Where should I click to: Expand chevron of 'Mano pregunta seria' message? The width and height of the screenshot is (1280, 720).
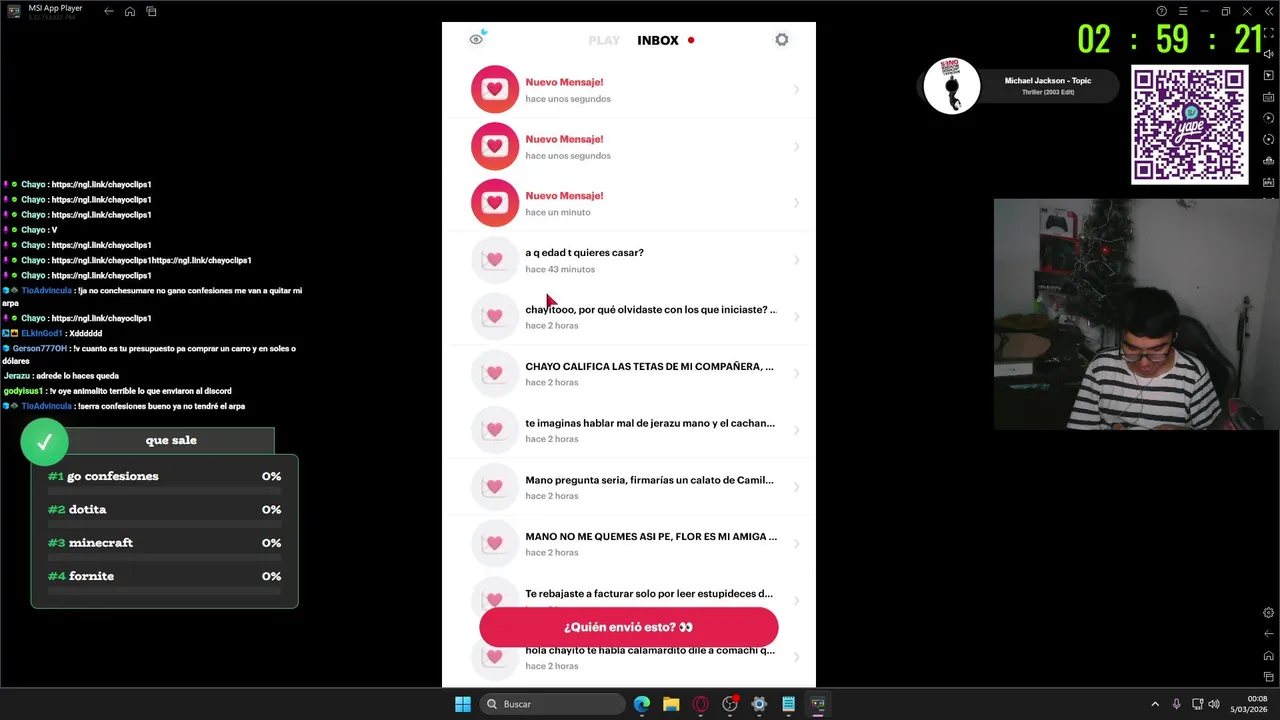point(797,487)
